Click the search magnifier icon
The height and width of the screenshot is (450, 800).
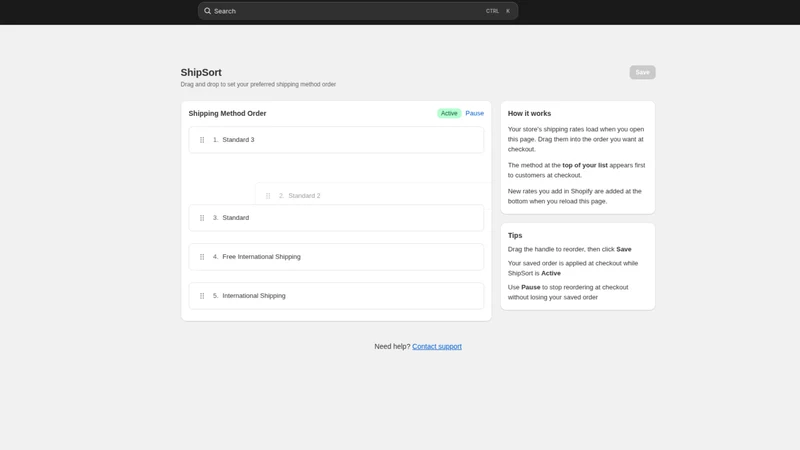click(x=207, y=11)
